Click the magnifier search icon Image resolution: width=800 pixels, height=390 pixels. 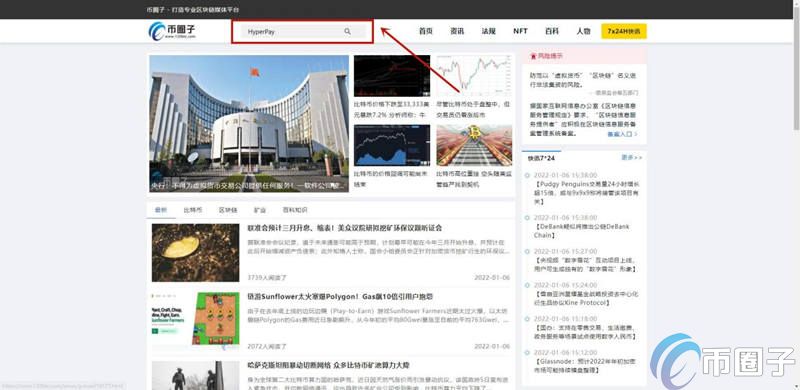(x=347, y=32)
